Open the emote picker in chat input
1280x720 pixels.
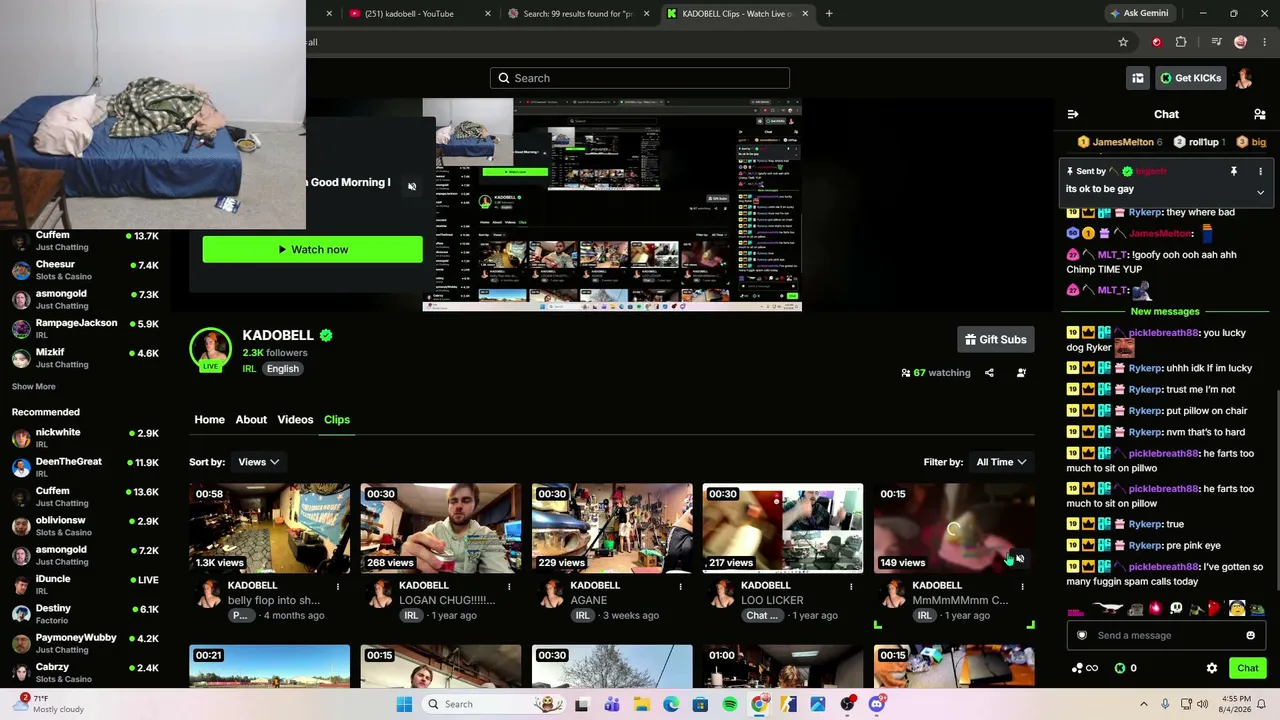1250,635
